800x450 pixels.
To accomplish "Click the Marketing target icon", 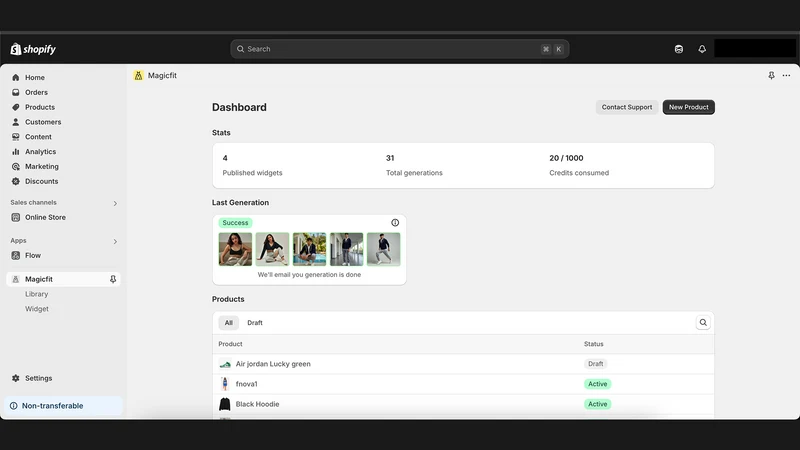I will point(16,166).
